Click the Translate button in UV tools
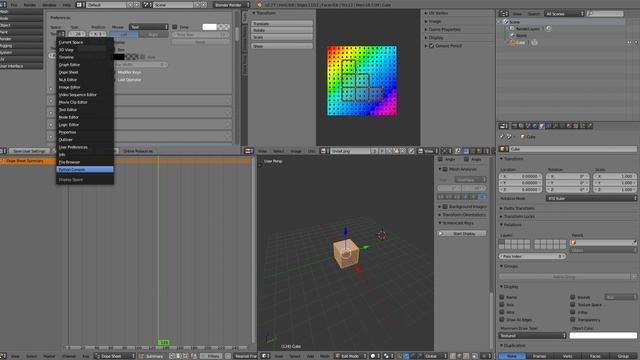640x360 pixels. click(x=282, y=24)
